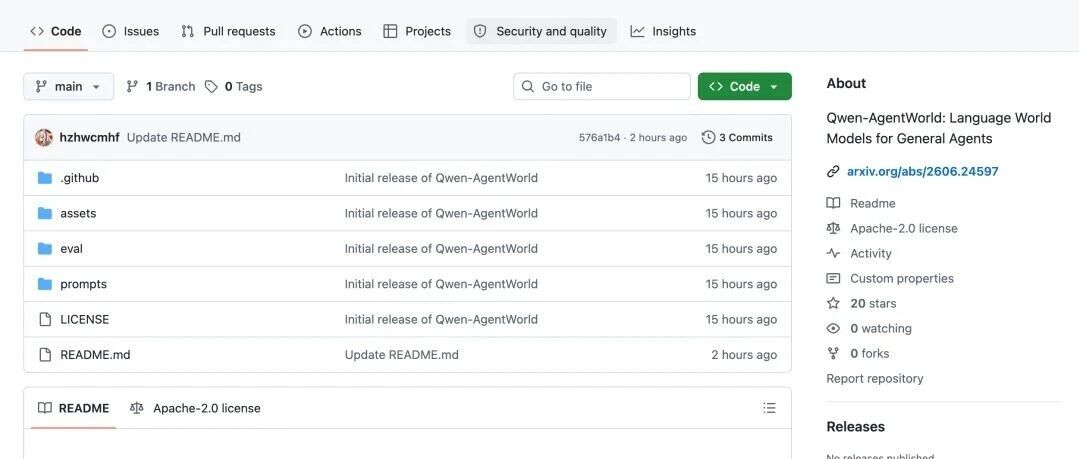Switch to the Actions tab
This screenshot has height=459, width=1079.
tap(330, 31)
